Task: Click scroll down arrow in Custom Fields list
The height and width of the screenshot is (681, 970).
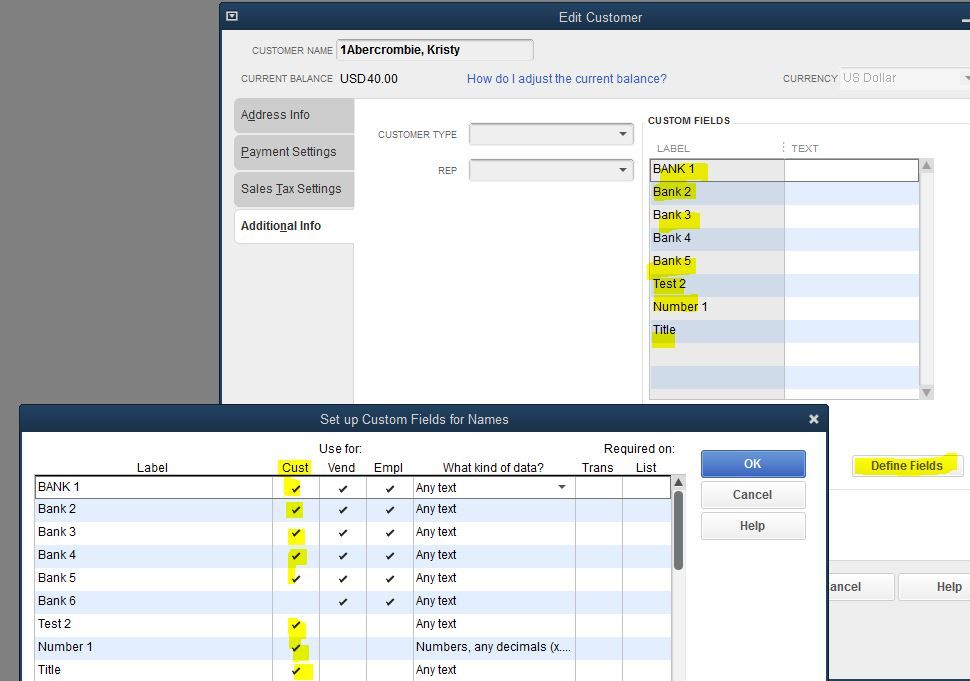Action: [927, 392]
